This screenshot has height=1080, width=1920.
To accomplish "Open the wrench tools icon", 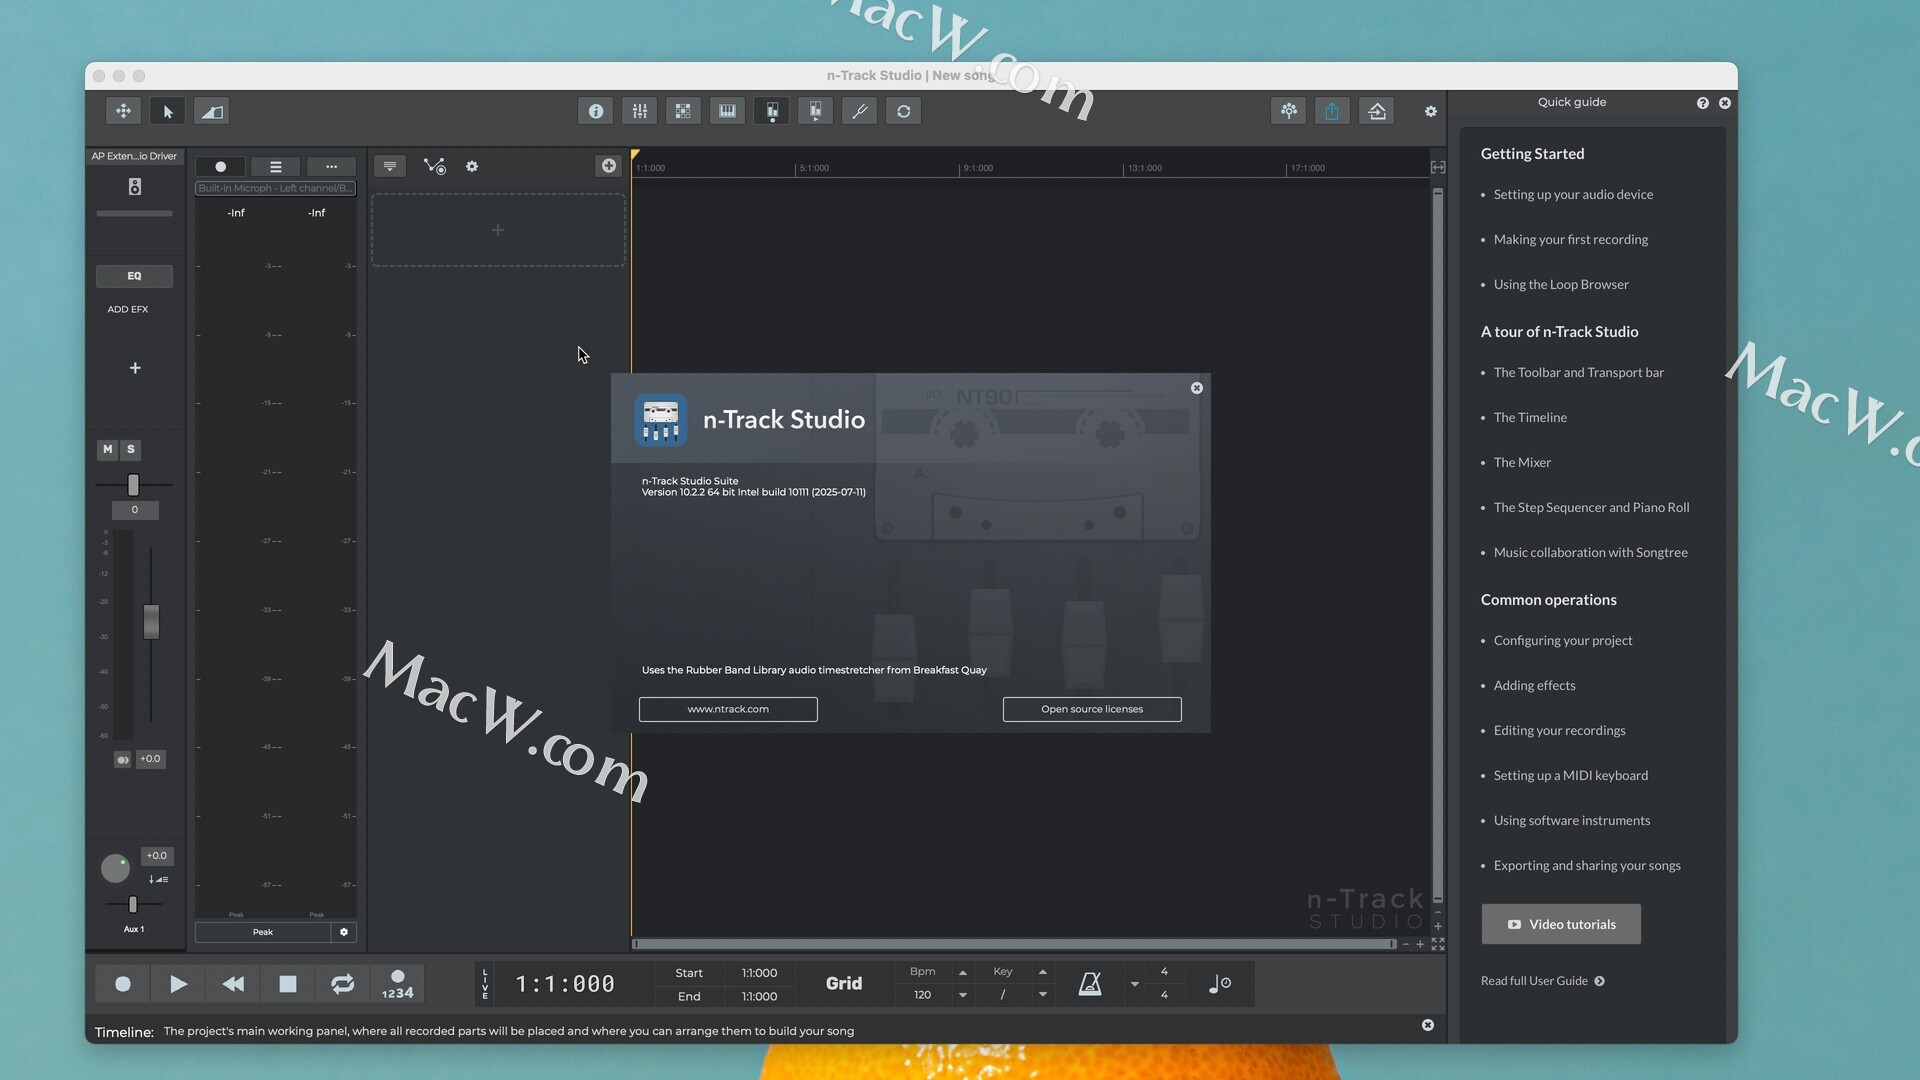I will click(860, 111).
